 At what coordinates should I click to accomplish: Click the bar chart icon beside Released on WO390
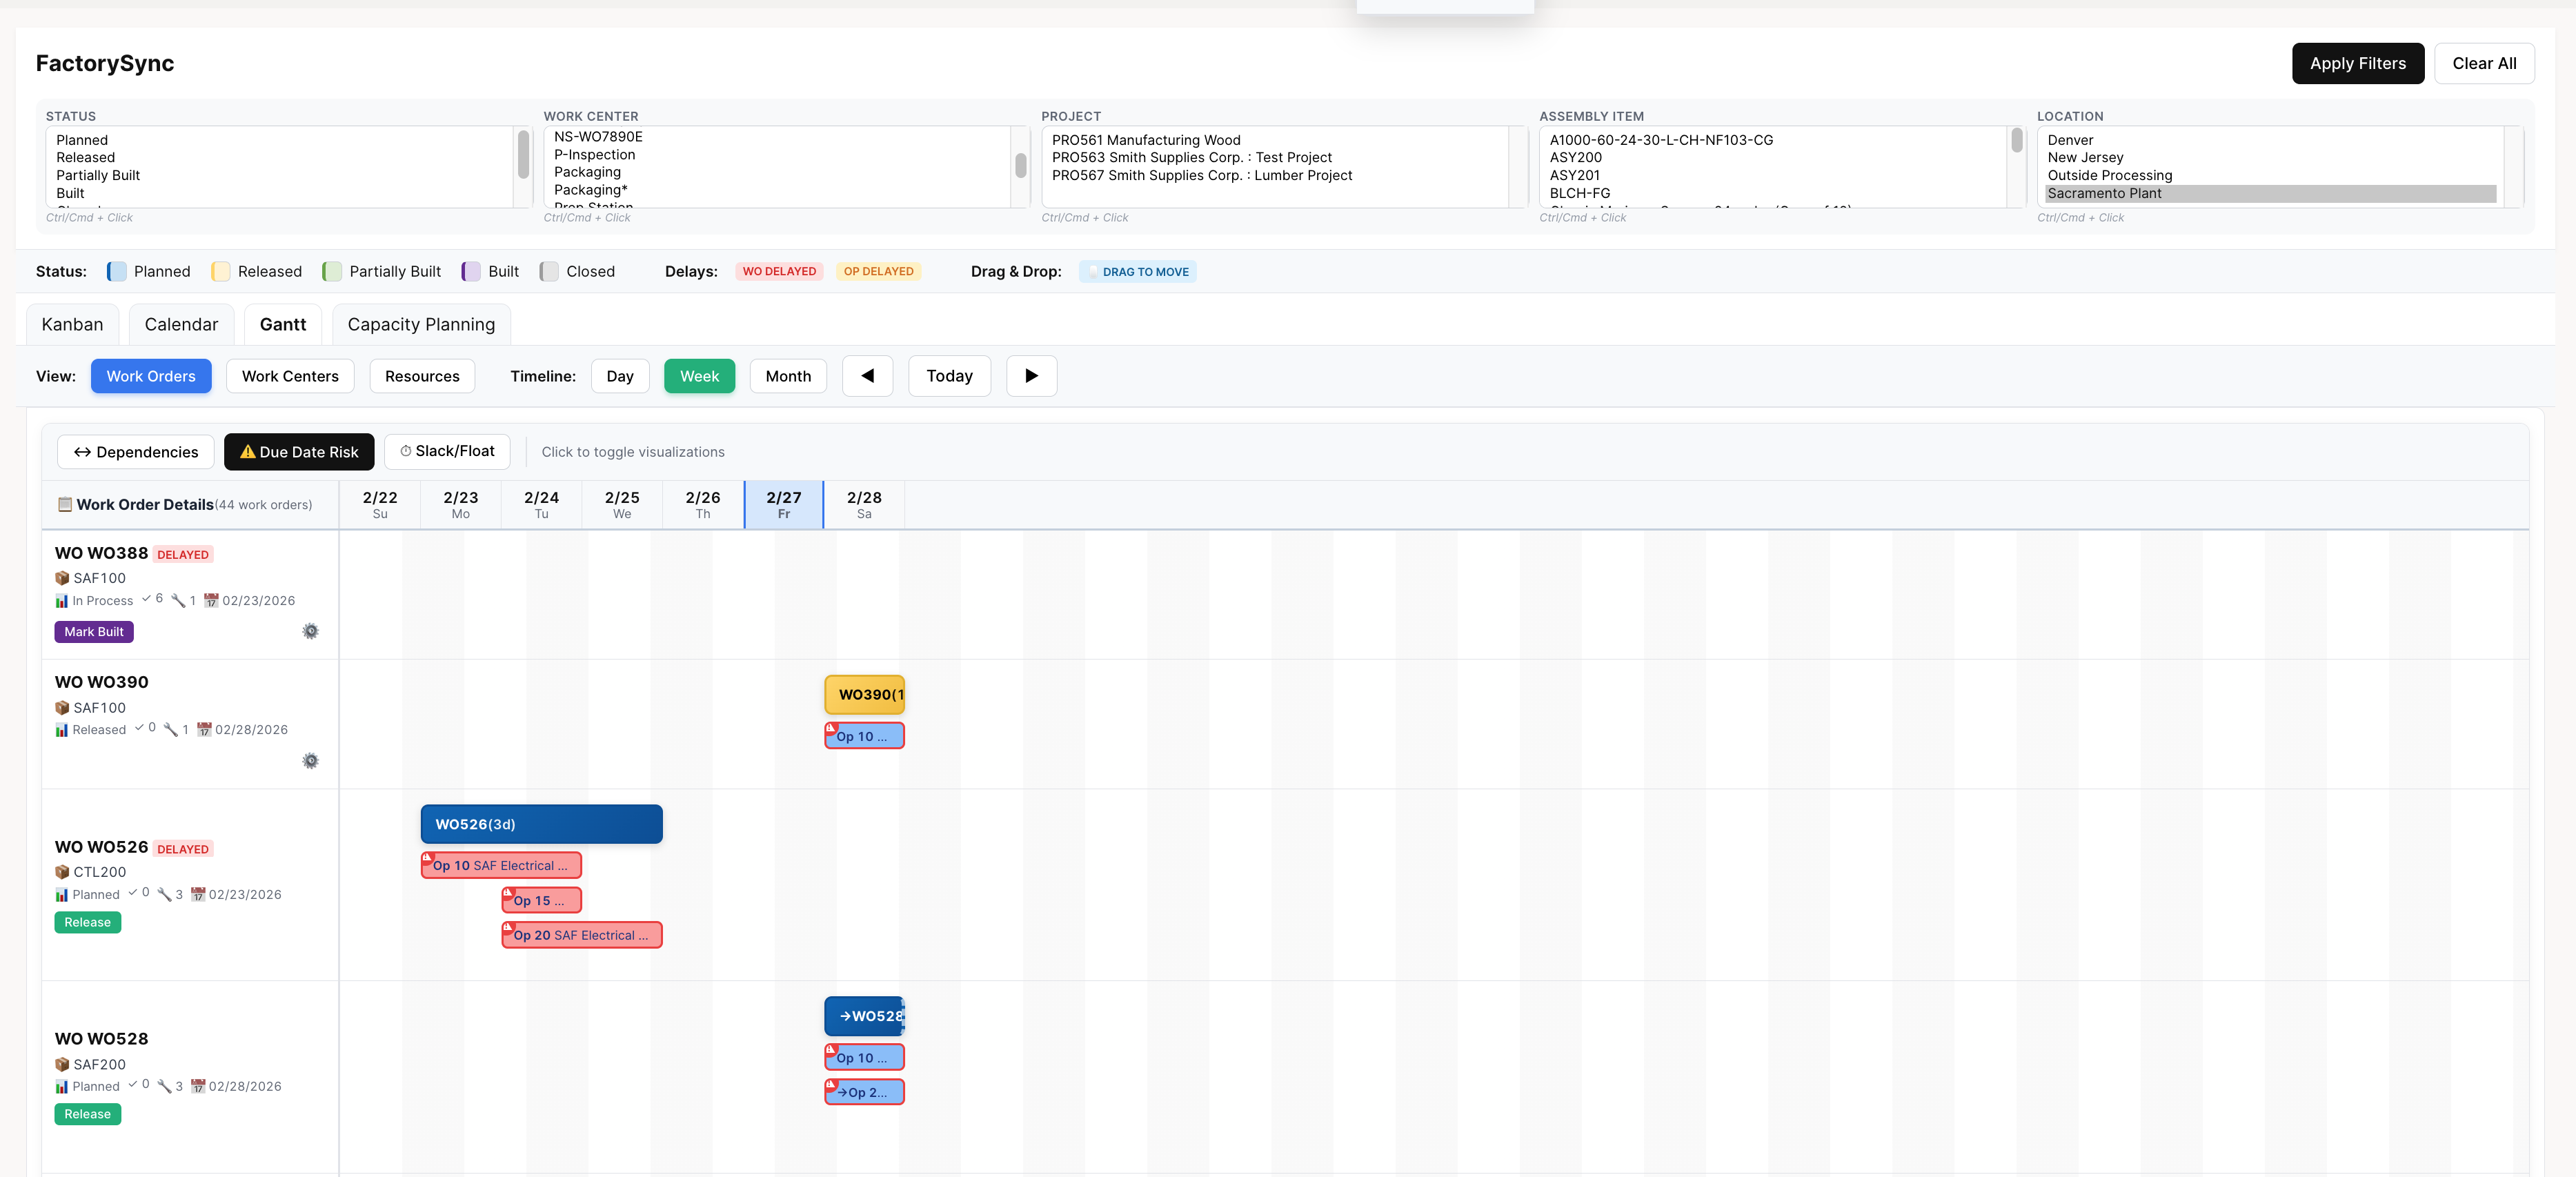62,729
